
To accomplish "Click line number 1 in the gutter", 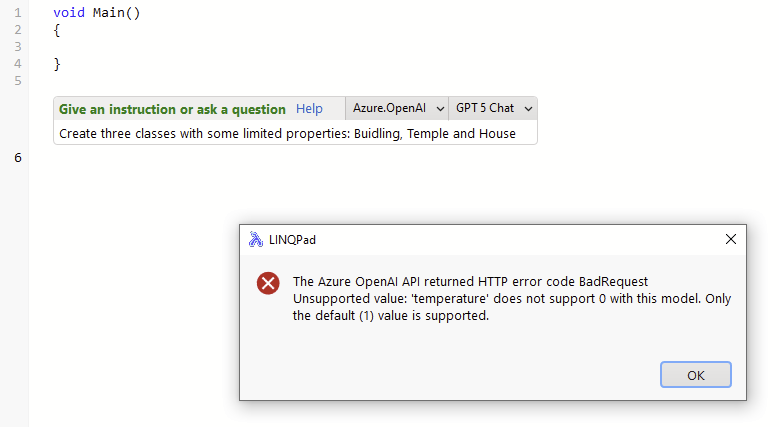I will (18, 12).
